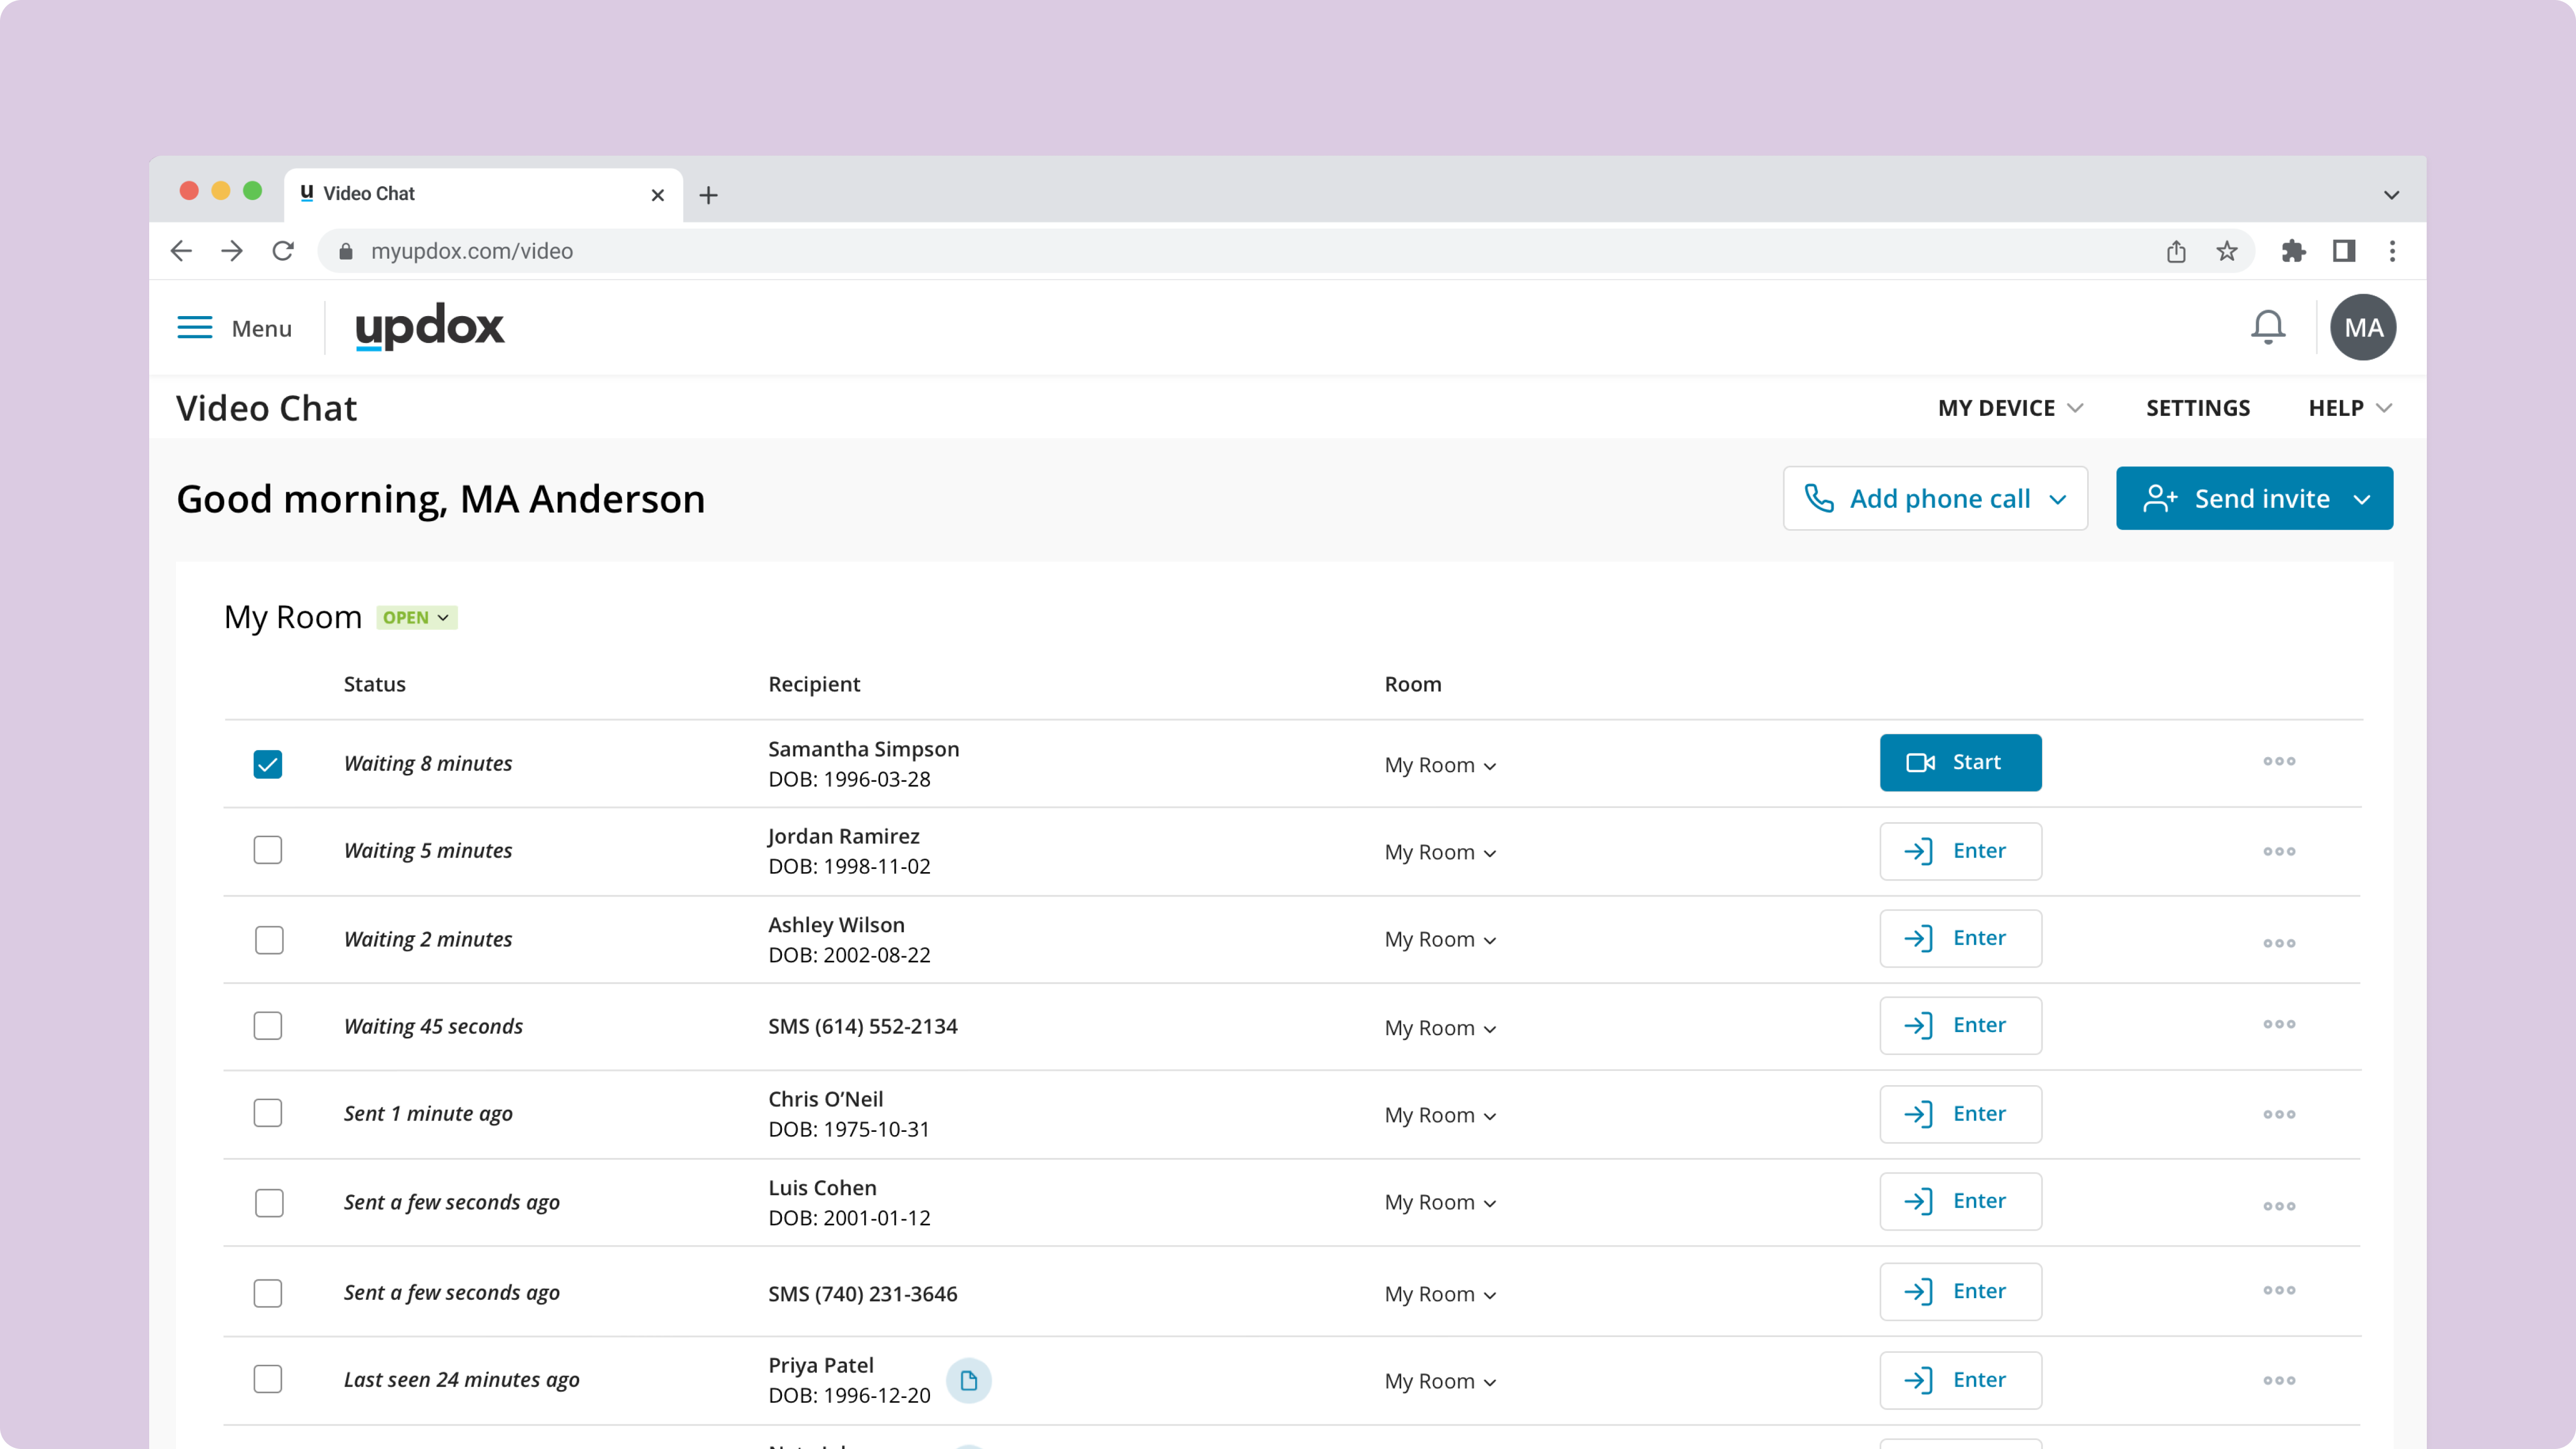The height and width of the screenshot is (1449, 2576).
Task: Open the hamburger Menu icon
Action: pyautogui.click(x=194, y=328)
